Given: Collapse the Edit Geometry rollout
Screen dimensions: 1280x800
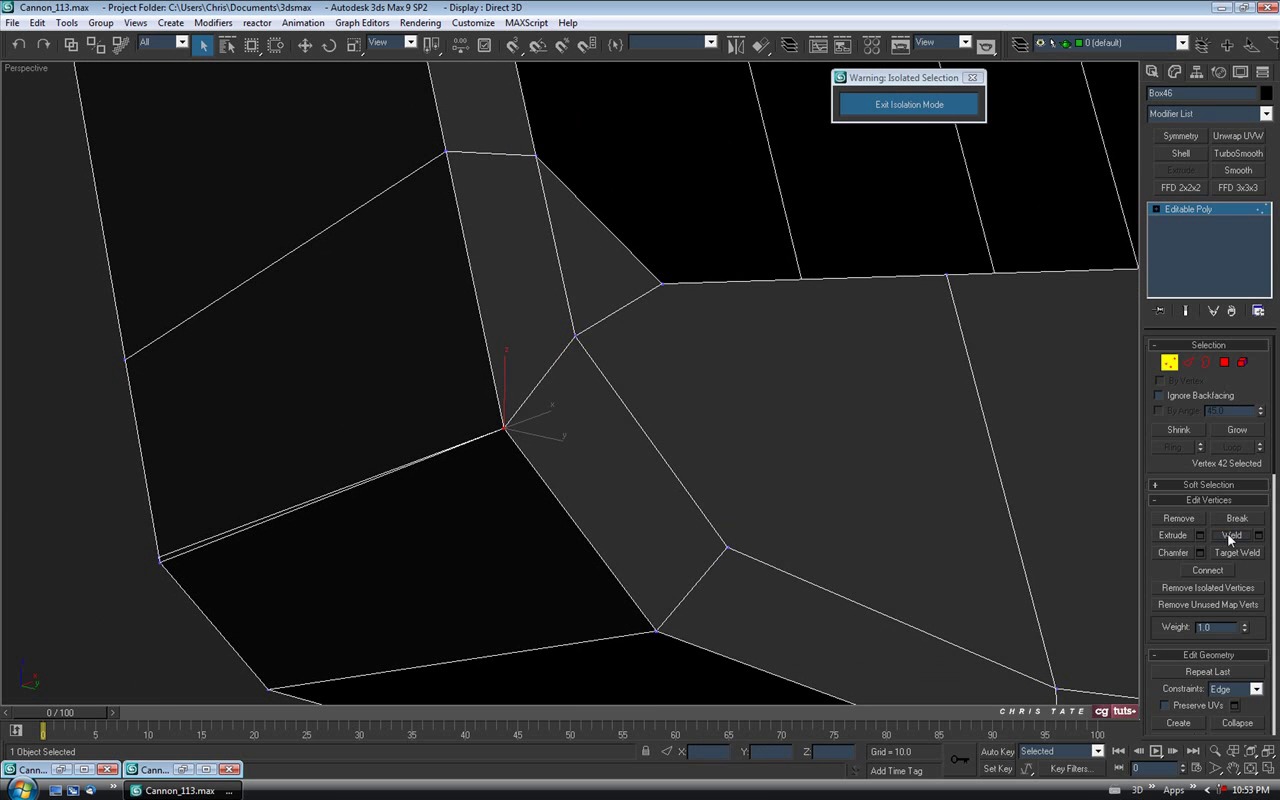Looking at the screenshot, I should [x=1209, y=656].
